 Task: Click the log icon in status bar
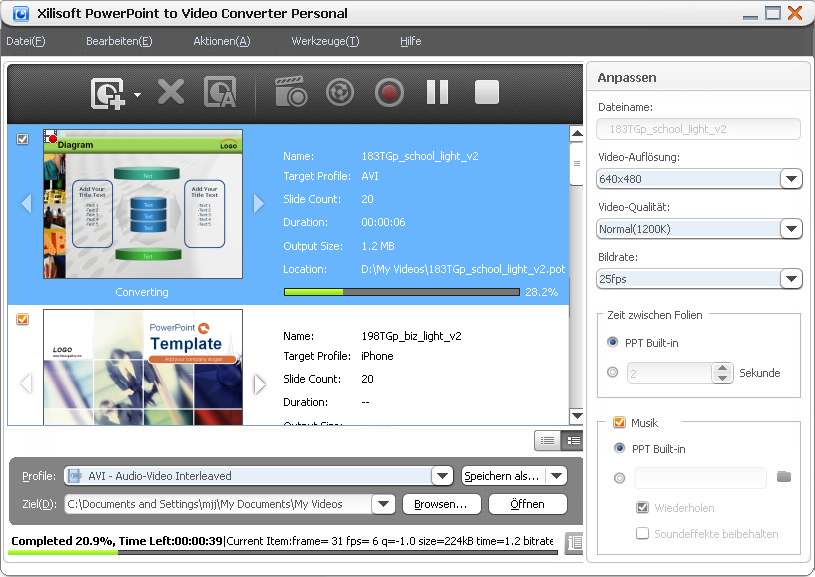(x=574, y=543)
